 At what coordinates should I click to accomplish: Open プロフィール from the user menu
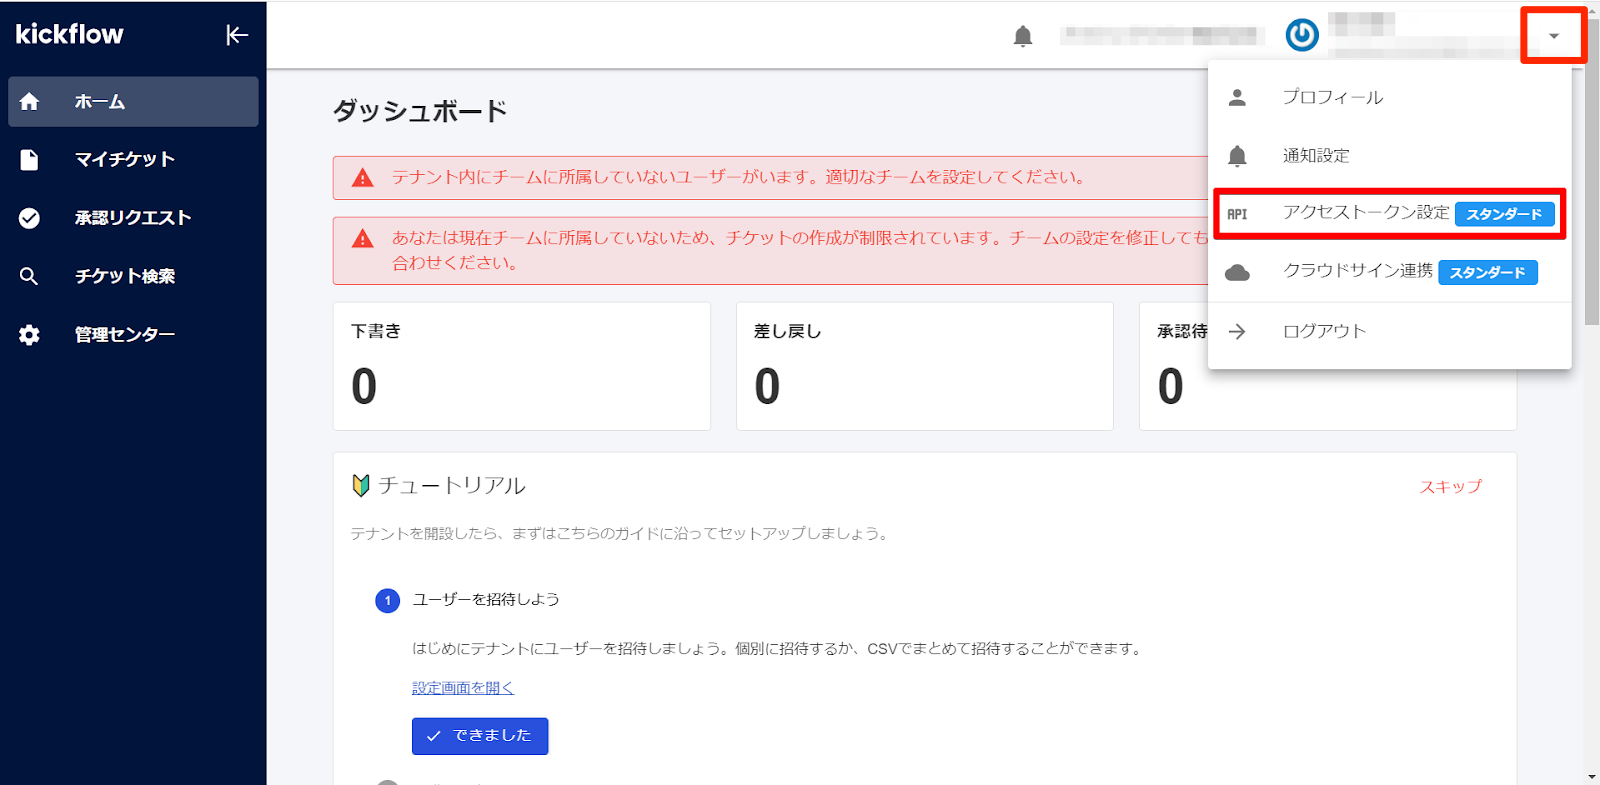click(x=1332, y=97)
